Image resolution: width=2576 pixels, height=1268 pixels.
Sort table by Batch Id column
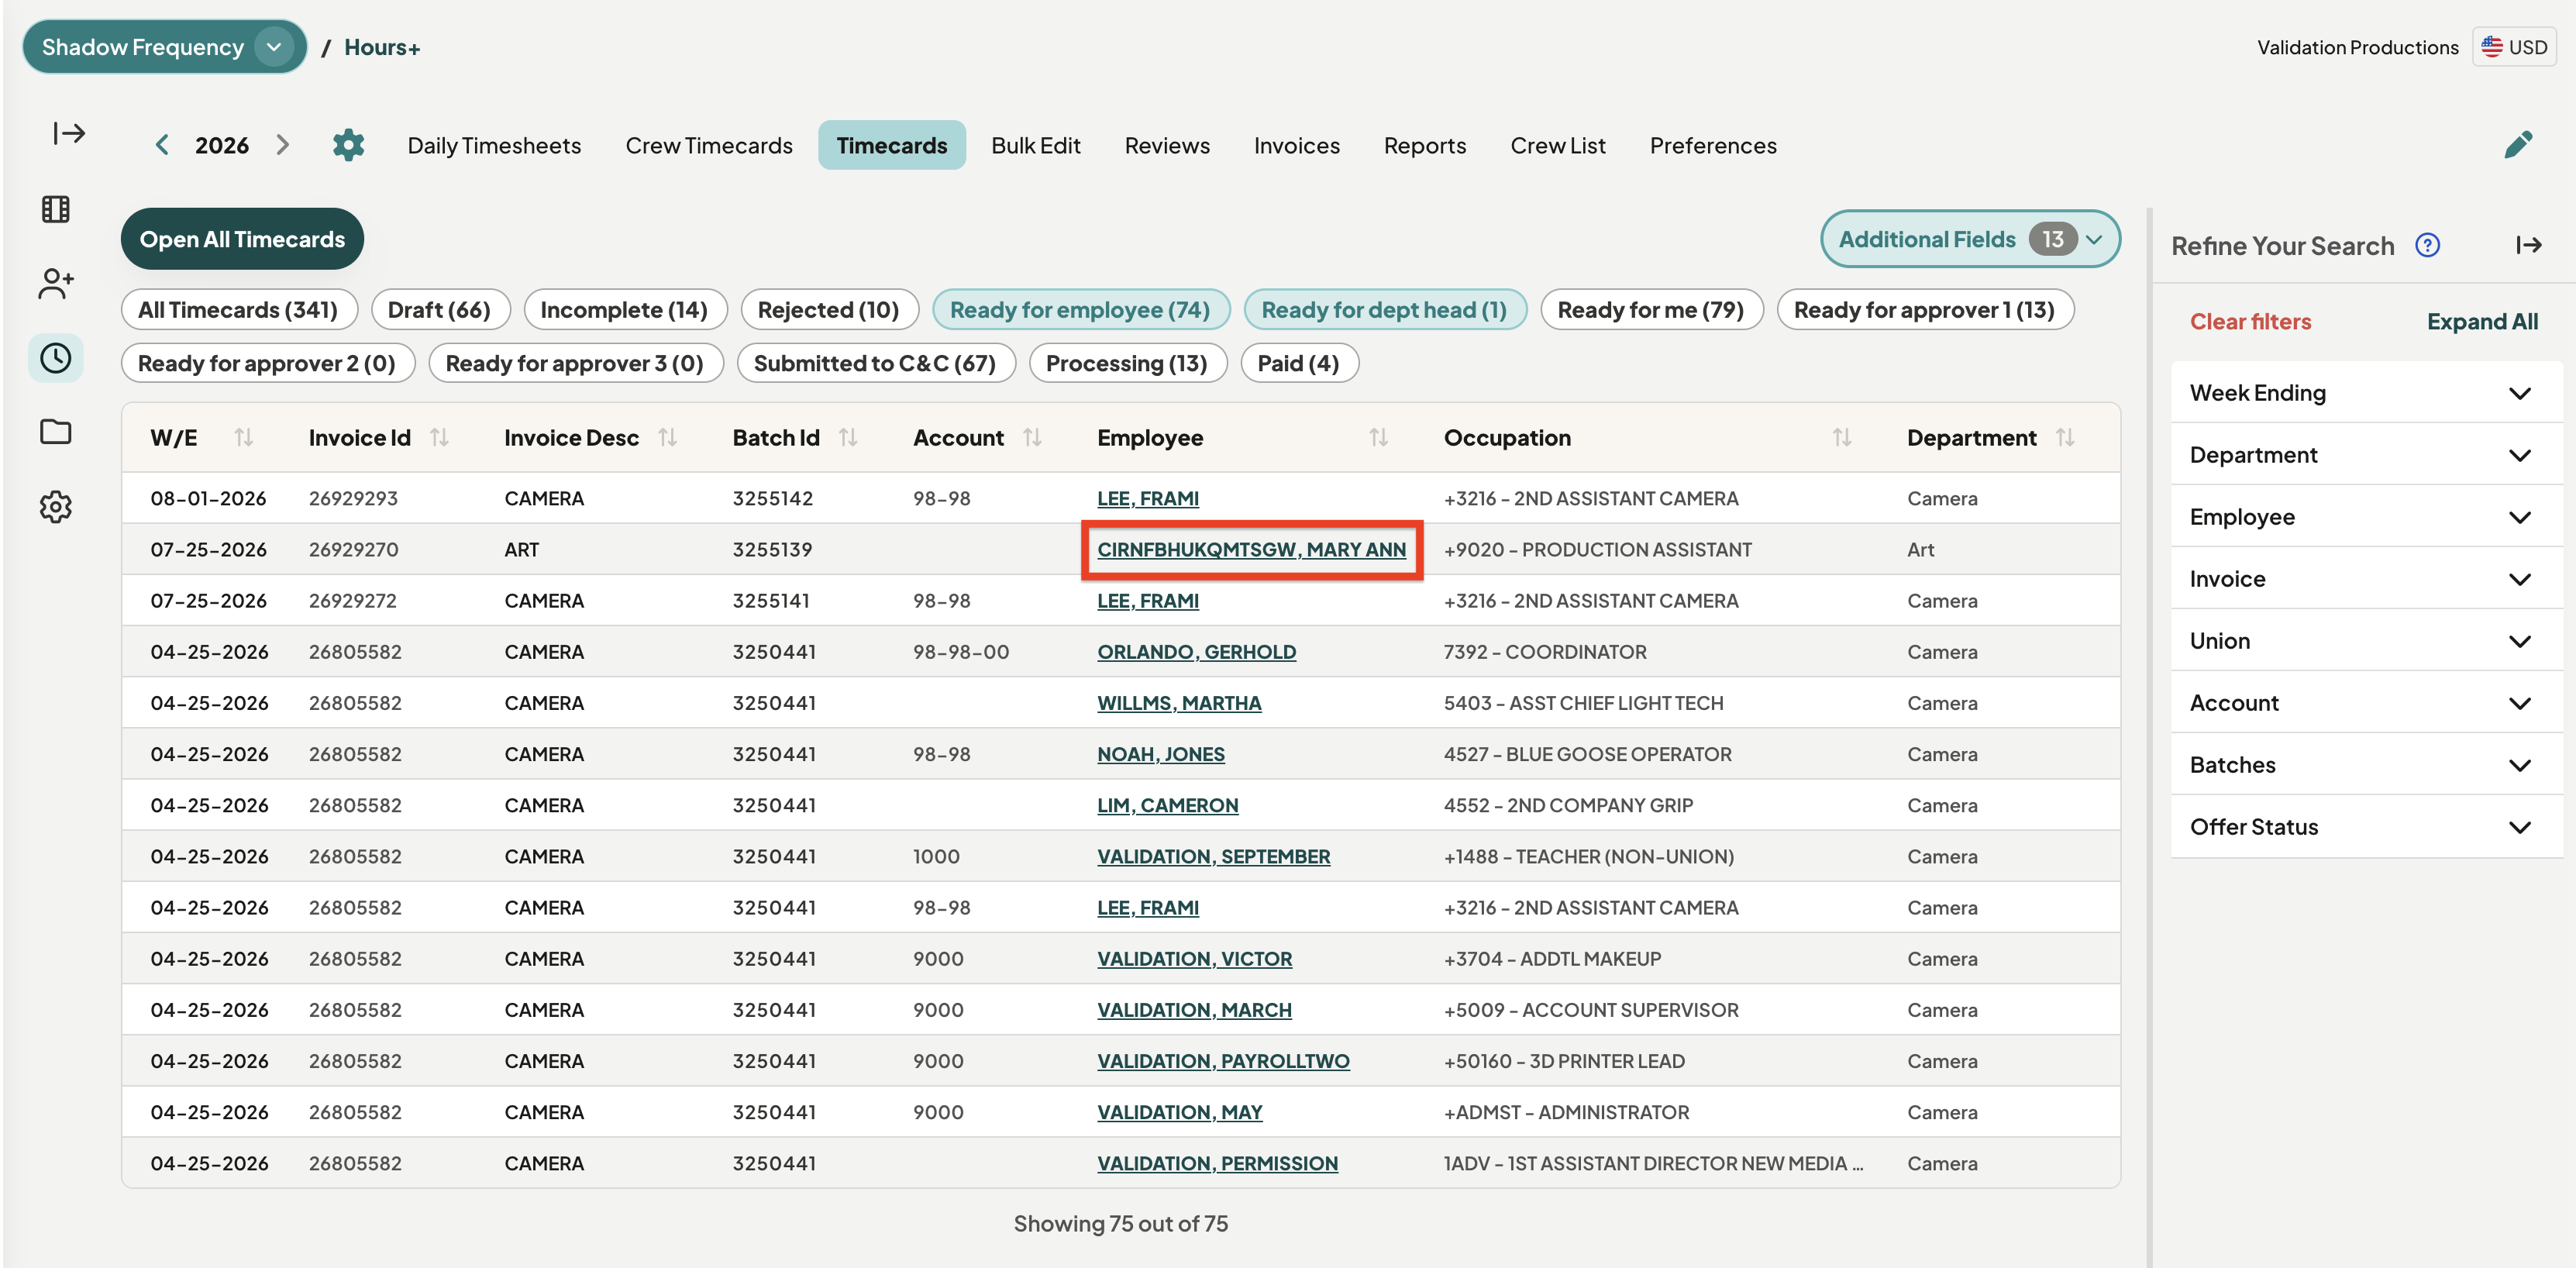click(x=848, y=437)
